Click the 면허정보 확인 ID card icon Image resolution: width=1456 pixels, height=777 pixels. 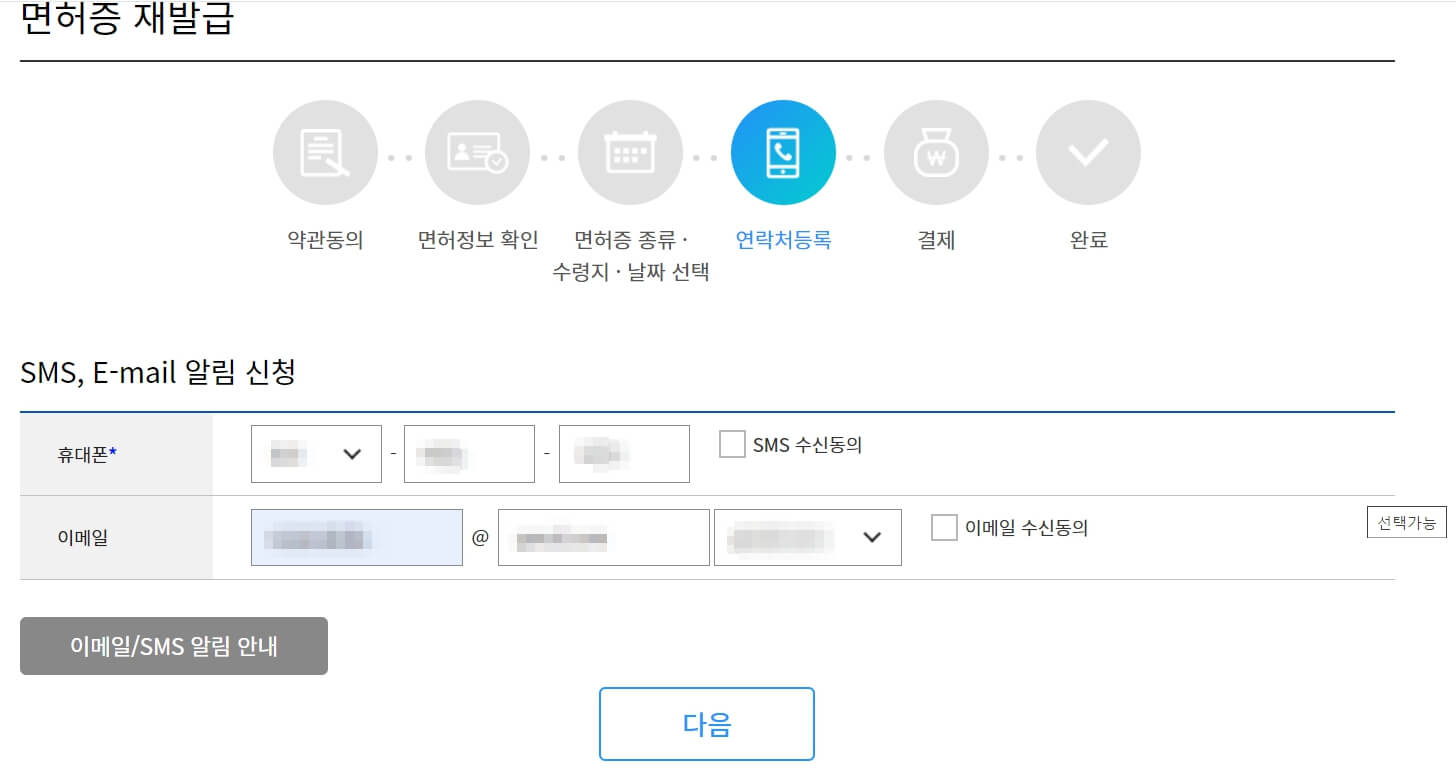477,153
